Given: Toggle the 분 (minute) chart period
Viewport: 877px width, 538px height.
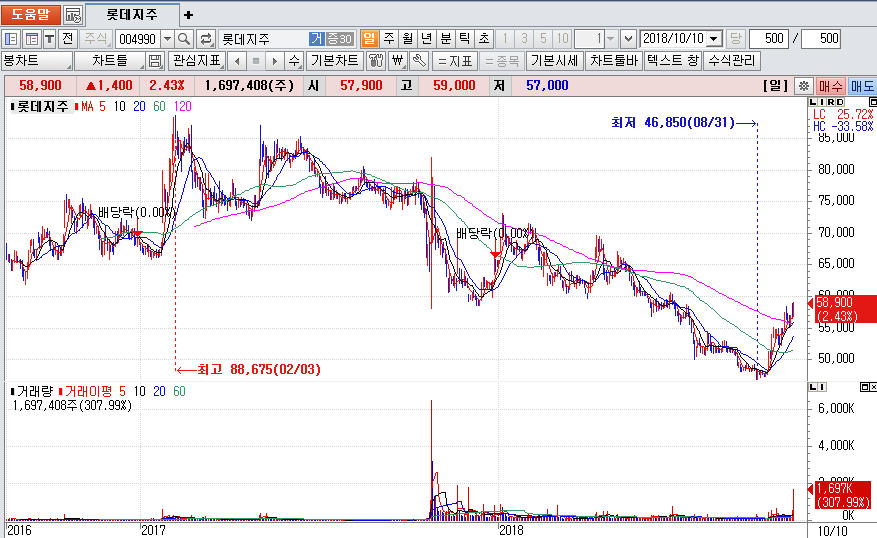Looking at the screenshot, I should click(446, 38).
